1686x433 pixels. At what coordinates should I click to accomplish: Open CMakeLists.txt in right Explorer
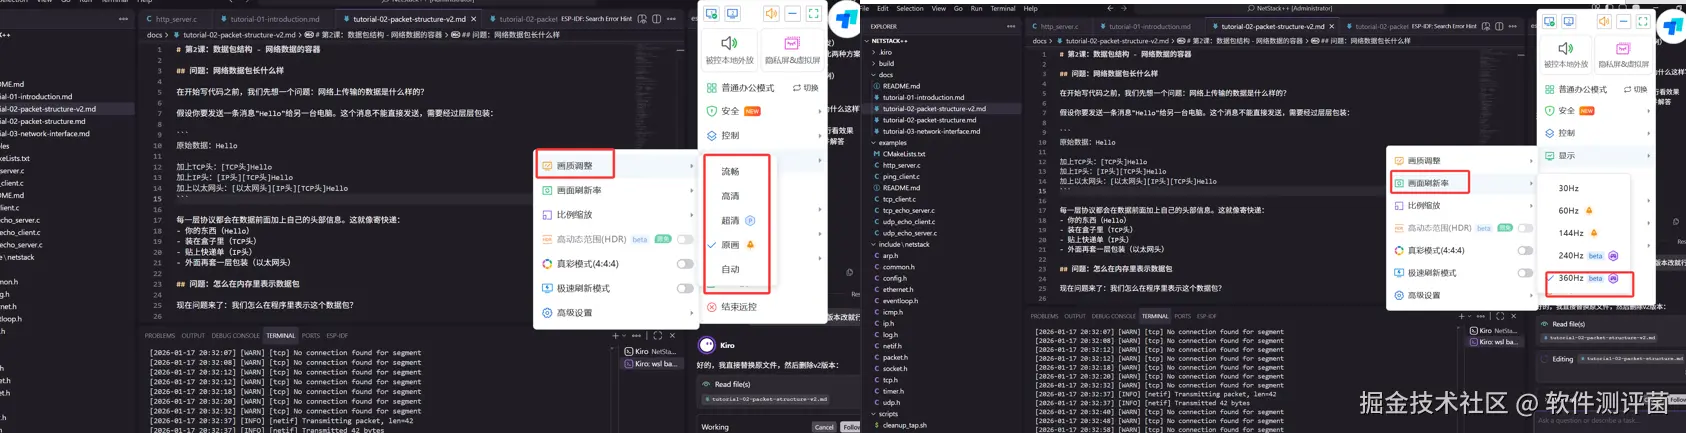(x=903, y=154)
